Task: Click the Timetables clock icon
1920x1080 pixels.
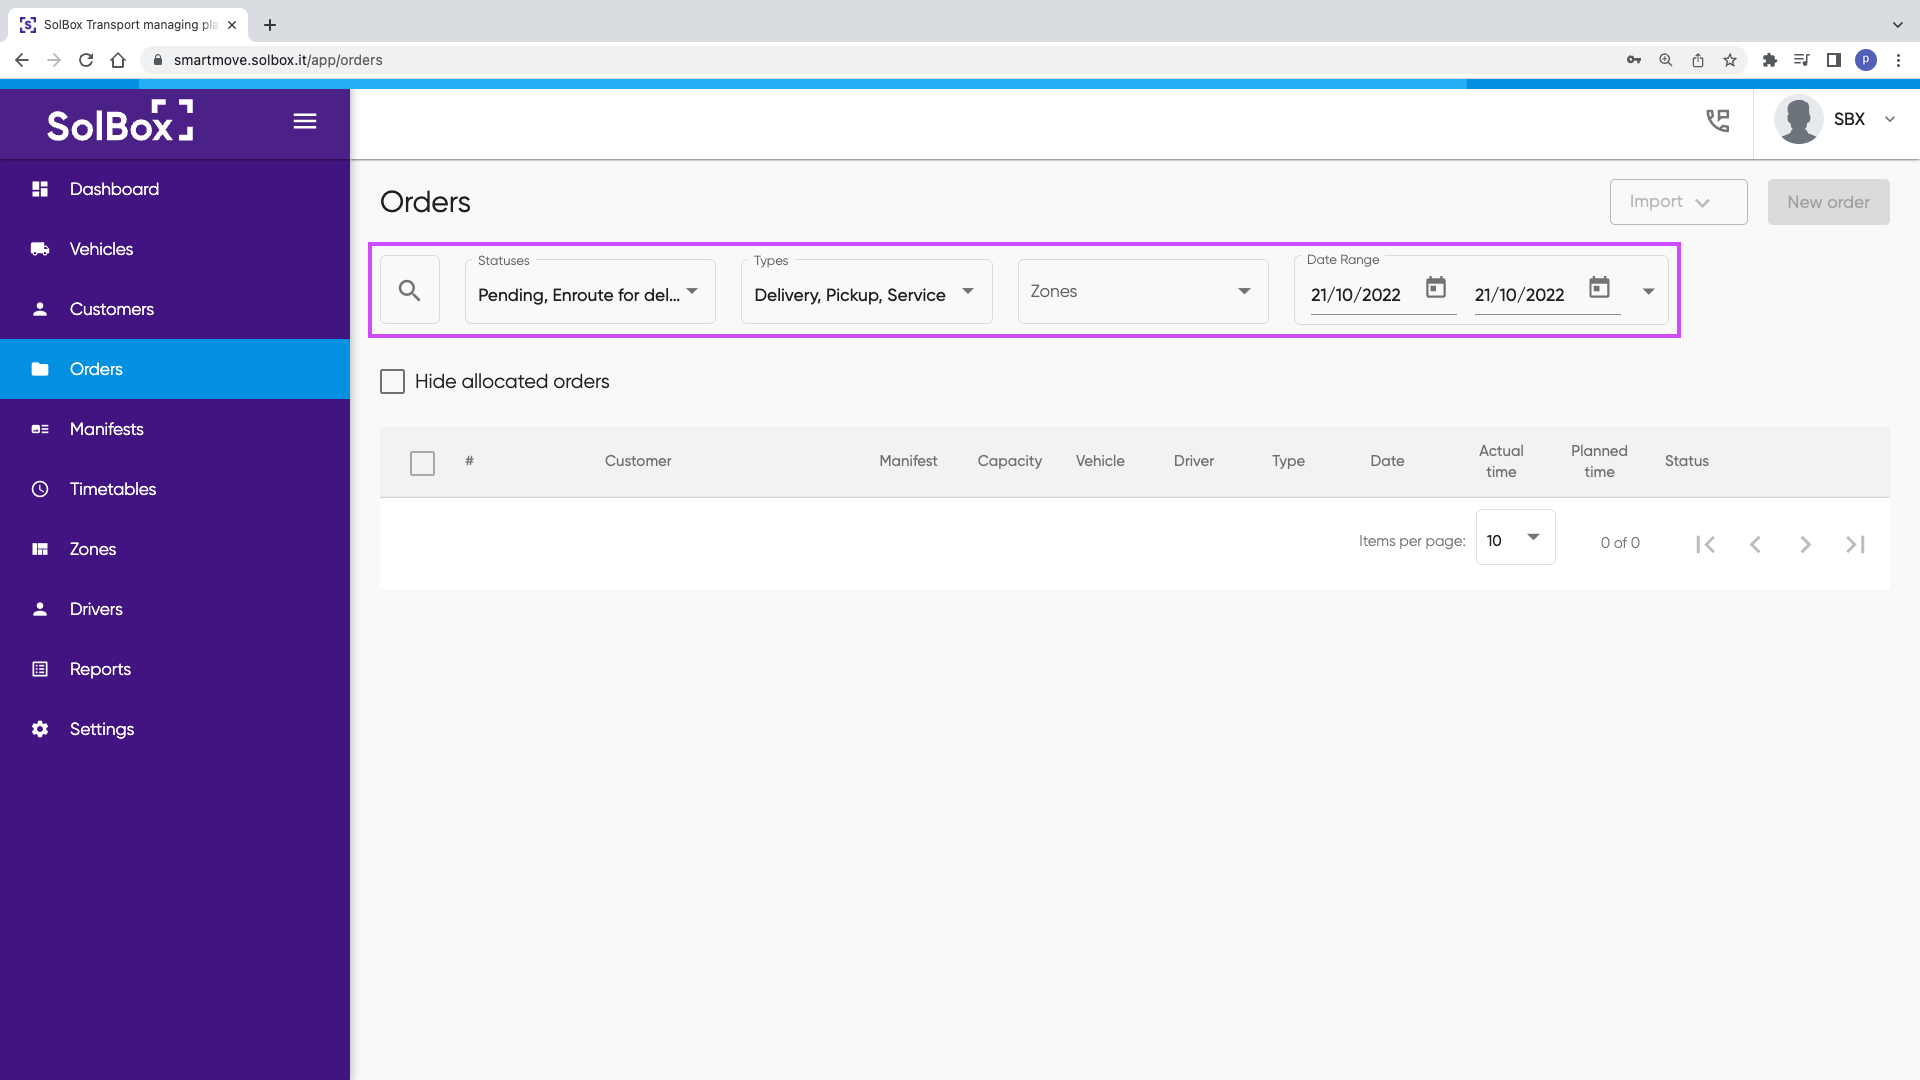Action: (40, 489)
